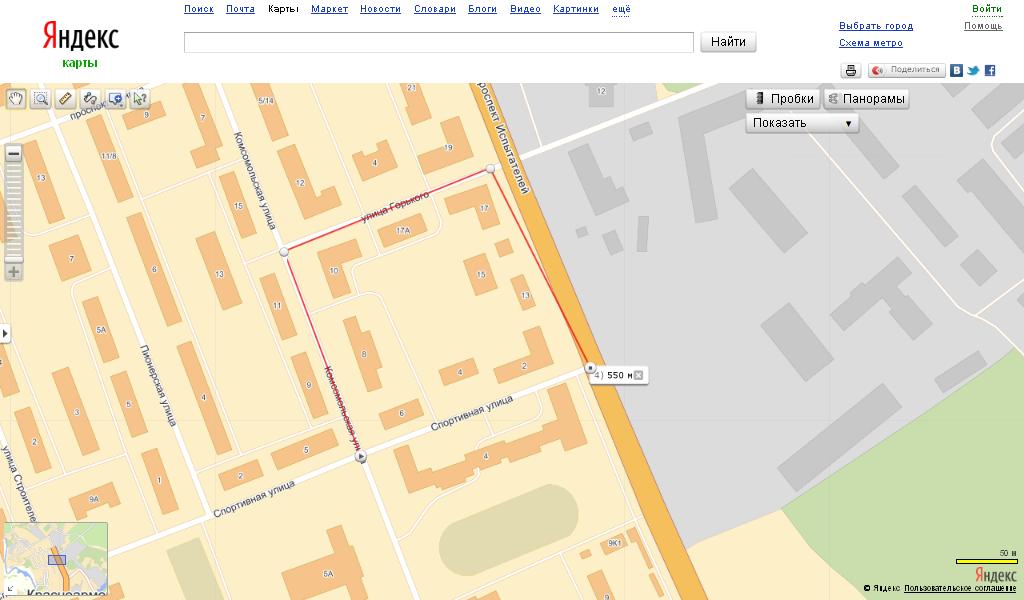Open the Поиск service link
The image size is (1024, 600).
pyautogui.click(x=199, y=9)
